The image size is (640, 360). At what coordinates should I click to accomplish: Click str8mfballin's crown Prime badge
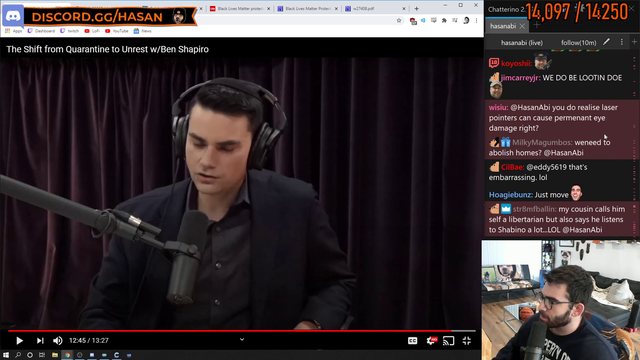(x=506, y=209)
